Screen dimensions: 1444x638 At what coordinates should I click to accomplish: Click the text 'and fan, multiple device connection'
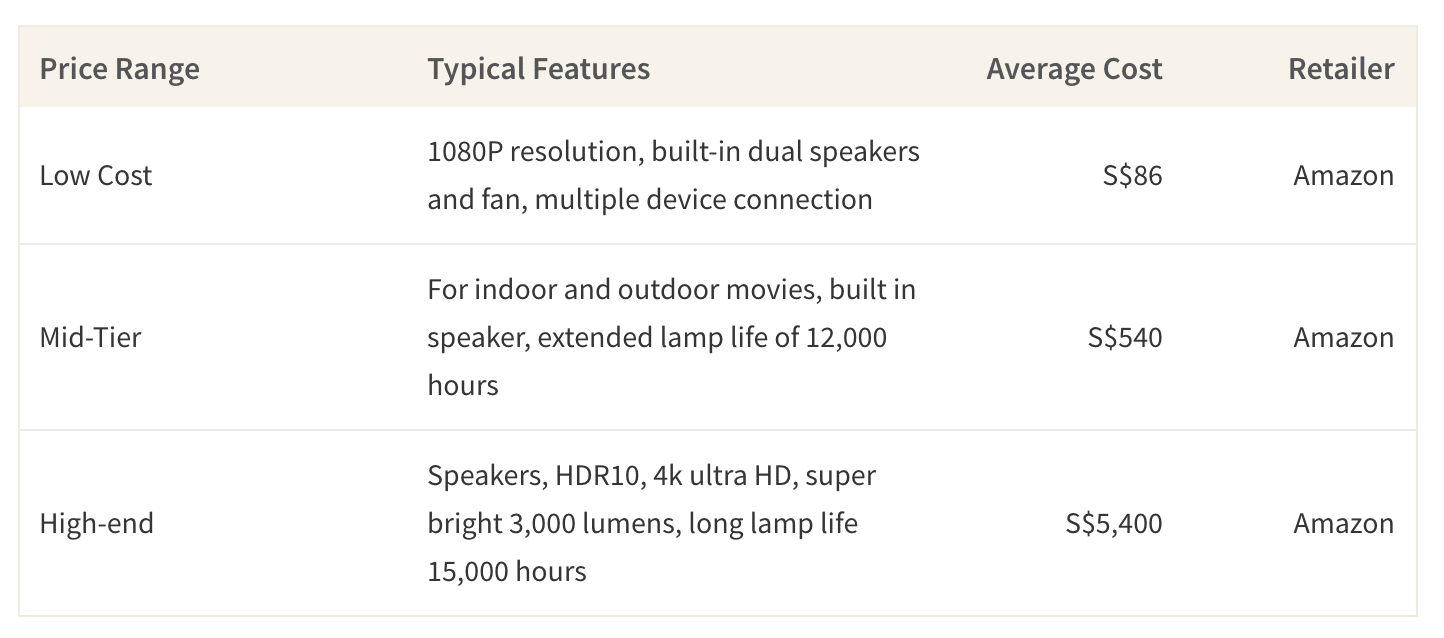point(650,199)
